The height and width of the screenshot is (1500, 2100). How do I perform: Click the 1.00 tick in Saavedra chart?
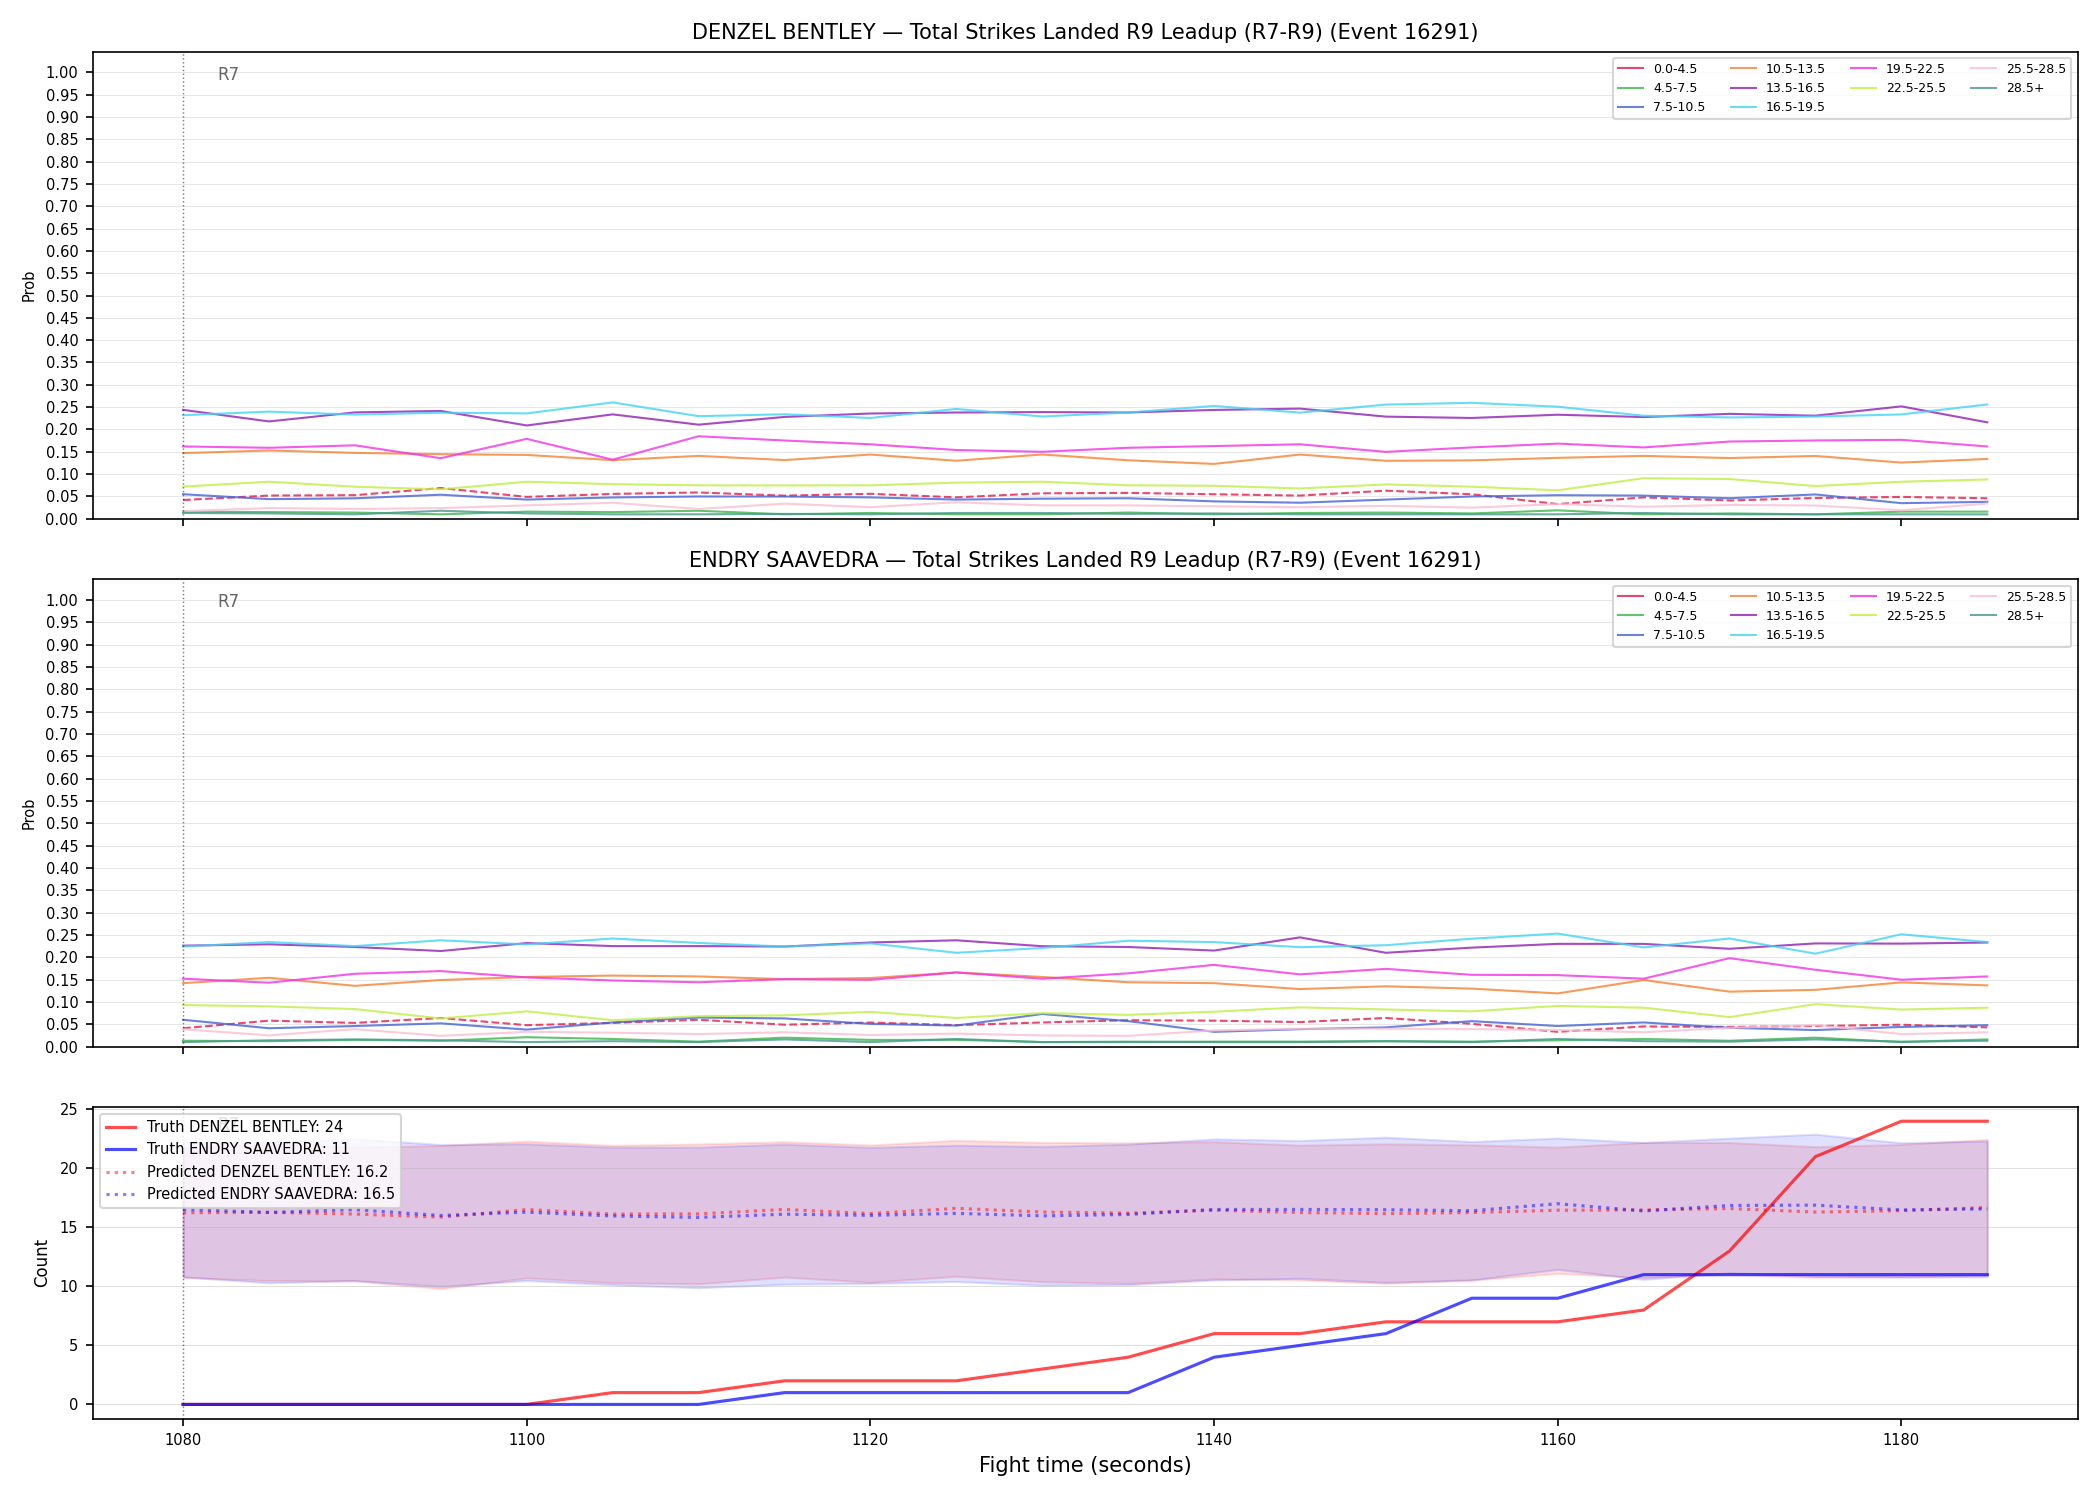click(62, 601)
